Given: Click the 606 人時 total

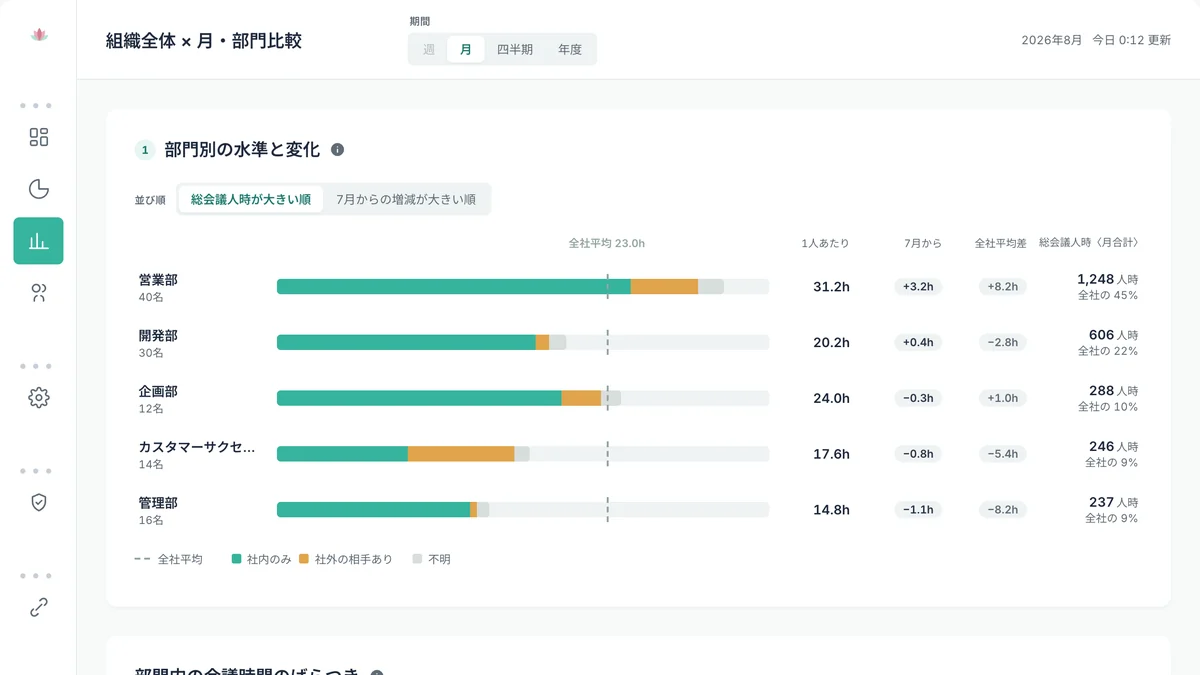Looking at the screenshot, I should tap(1113, 335).
